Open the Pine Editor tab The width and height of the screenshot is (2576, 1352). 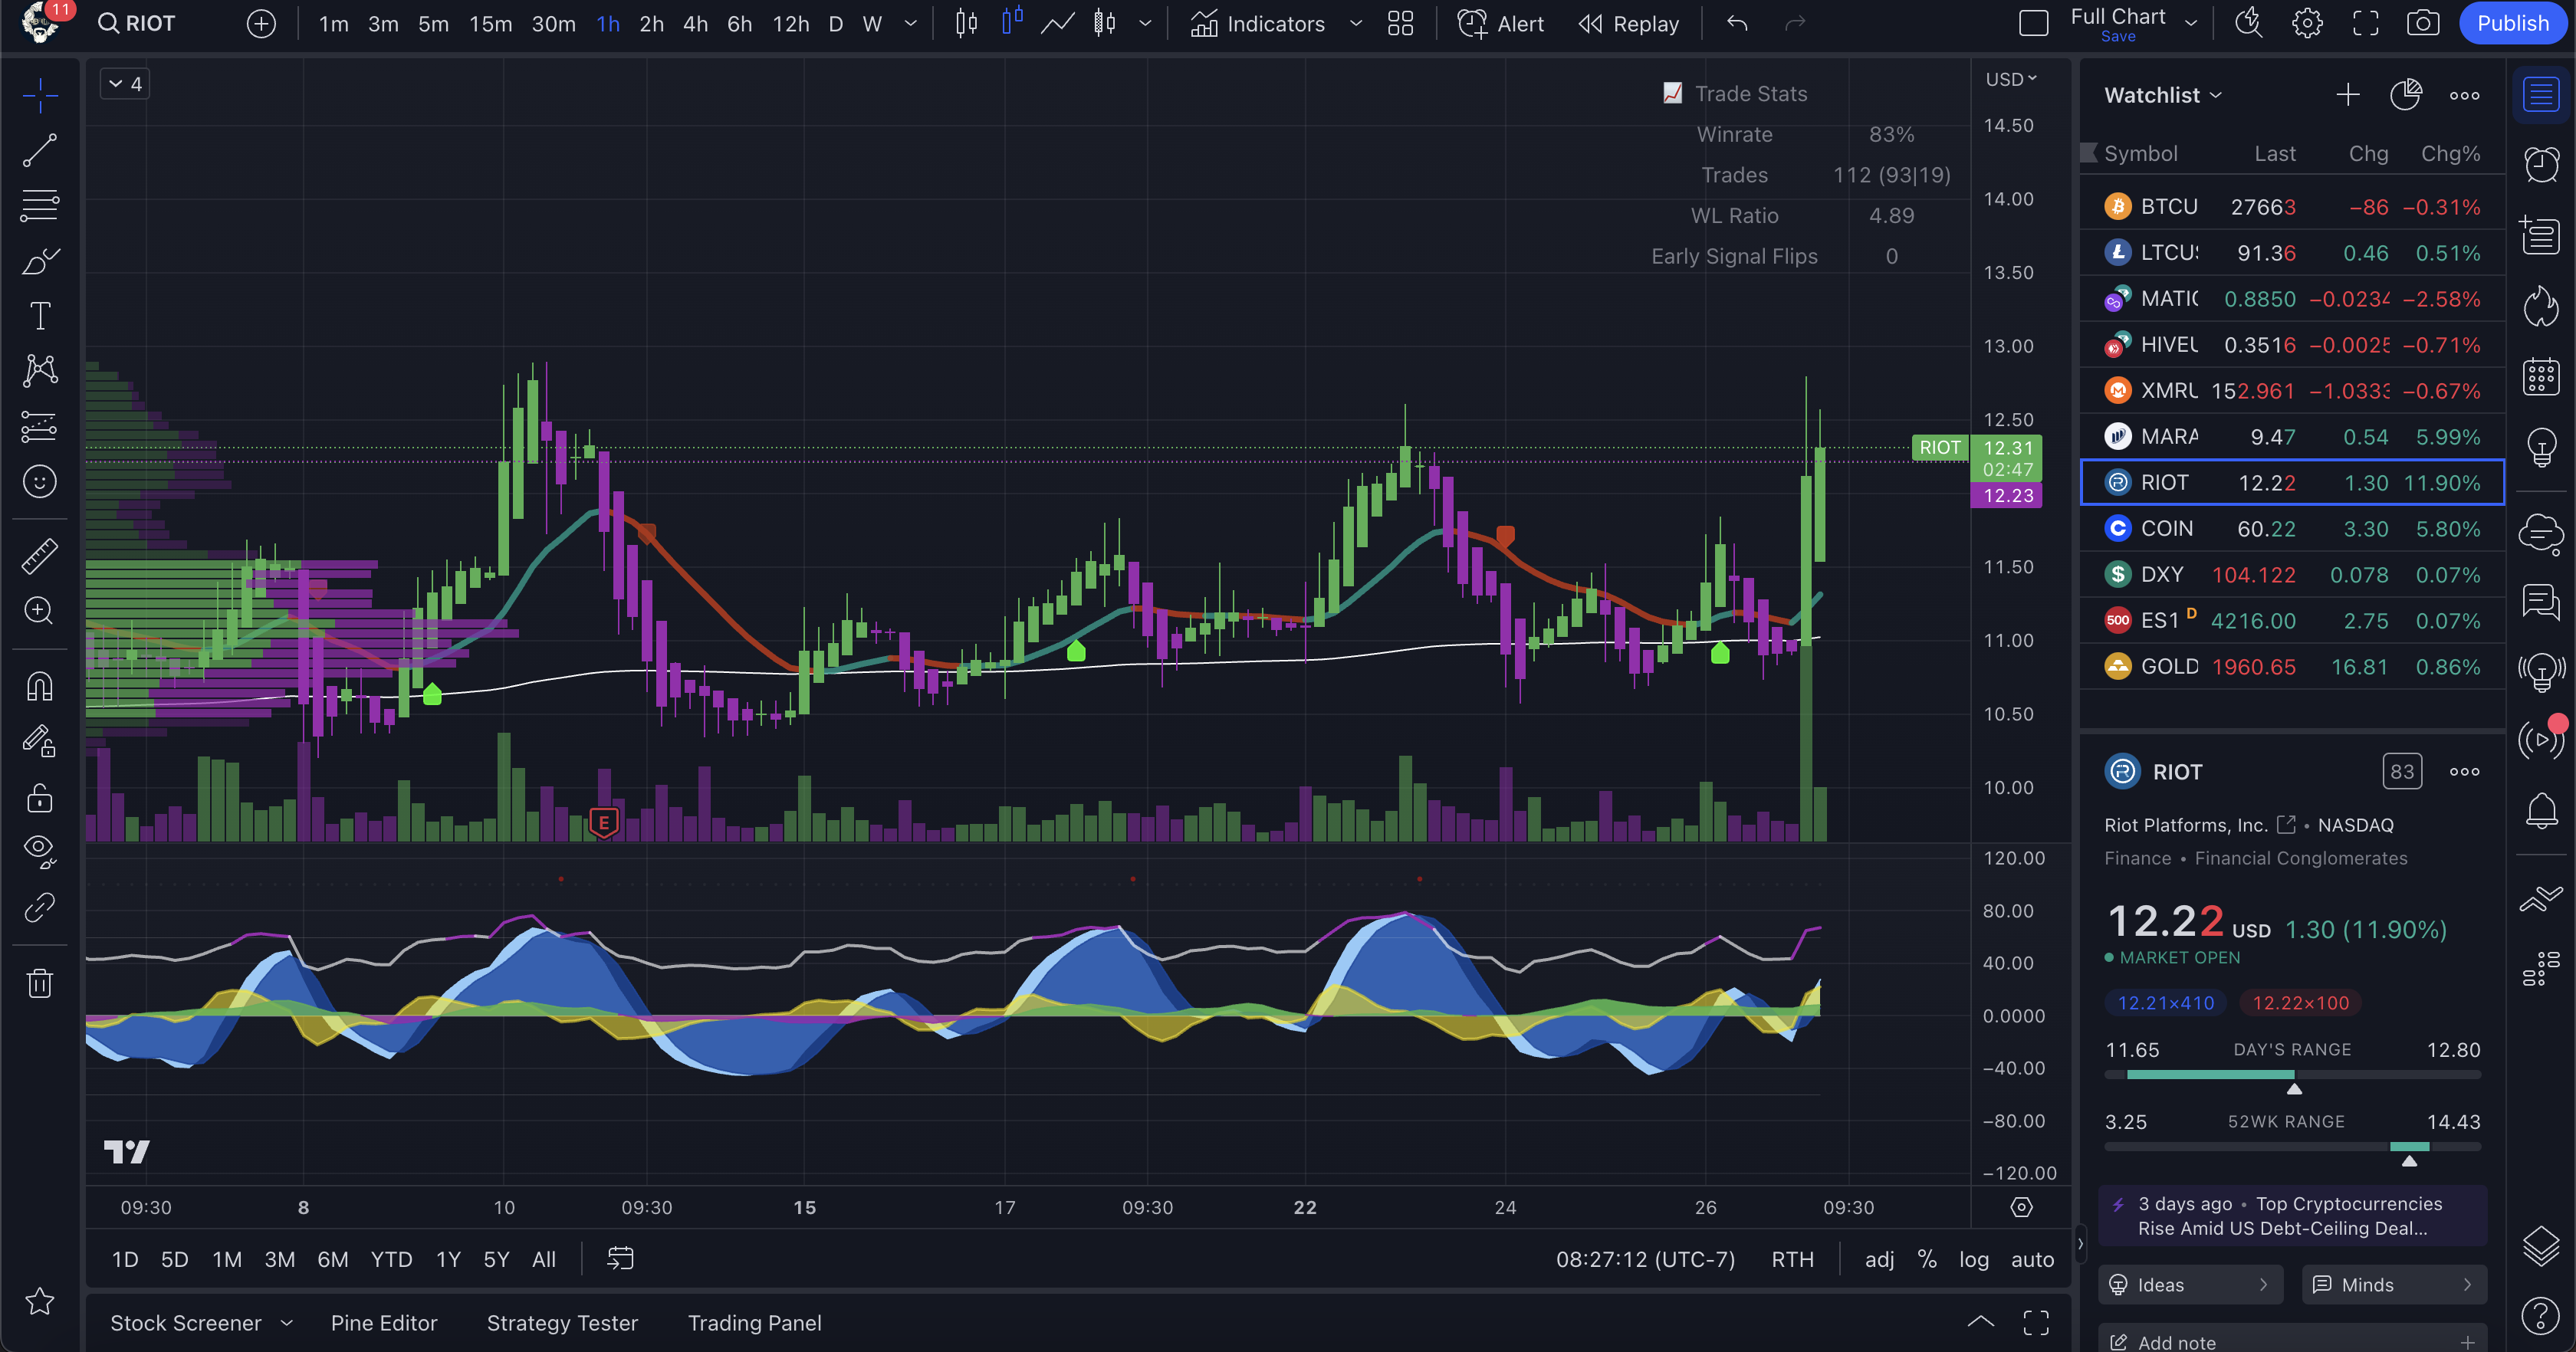[384, 1322]
